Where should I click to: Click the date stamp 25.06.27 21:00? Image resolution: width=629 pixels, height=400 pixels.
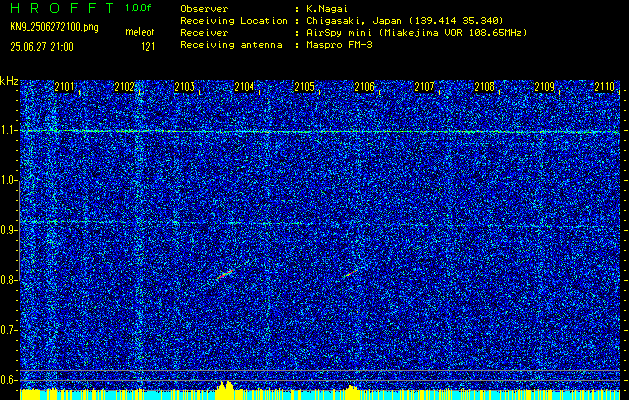[x=42, y=47]
